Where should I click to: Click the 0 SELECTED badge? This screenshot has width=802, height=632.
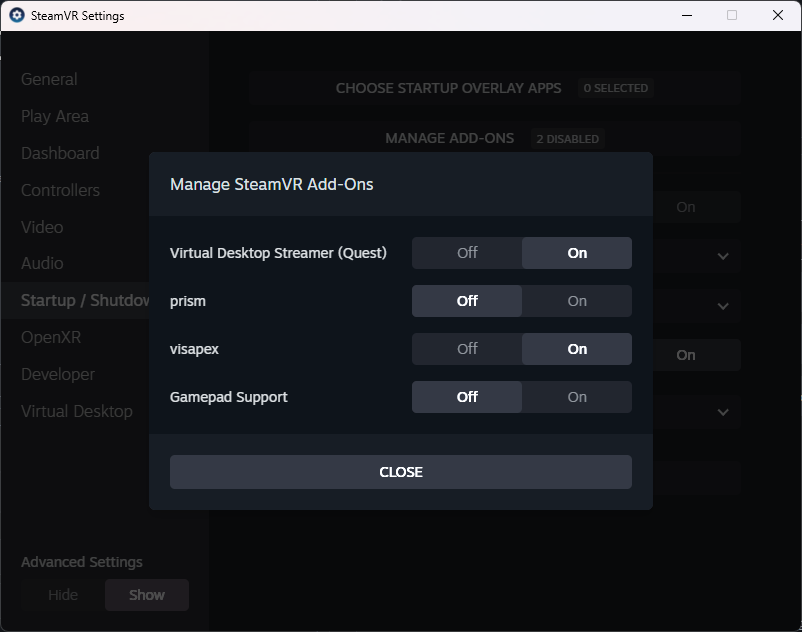(x=615, y=88)
